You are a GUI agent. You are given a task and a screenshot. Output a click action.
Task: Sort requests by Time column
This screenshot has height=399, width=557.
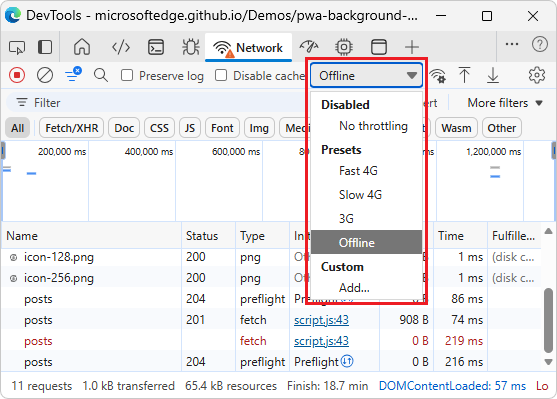pos(460,236)
